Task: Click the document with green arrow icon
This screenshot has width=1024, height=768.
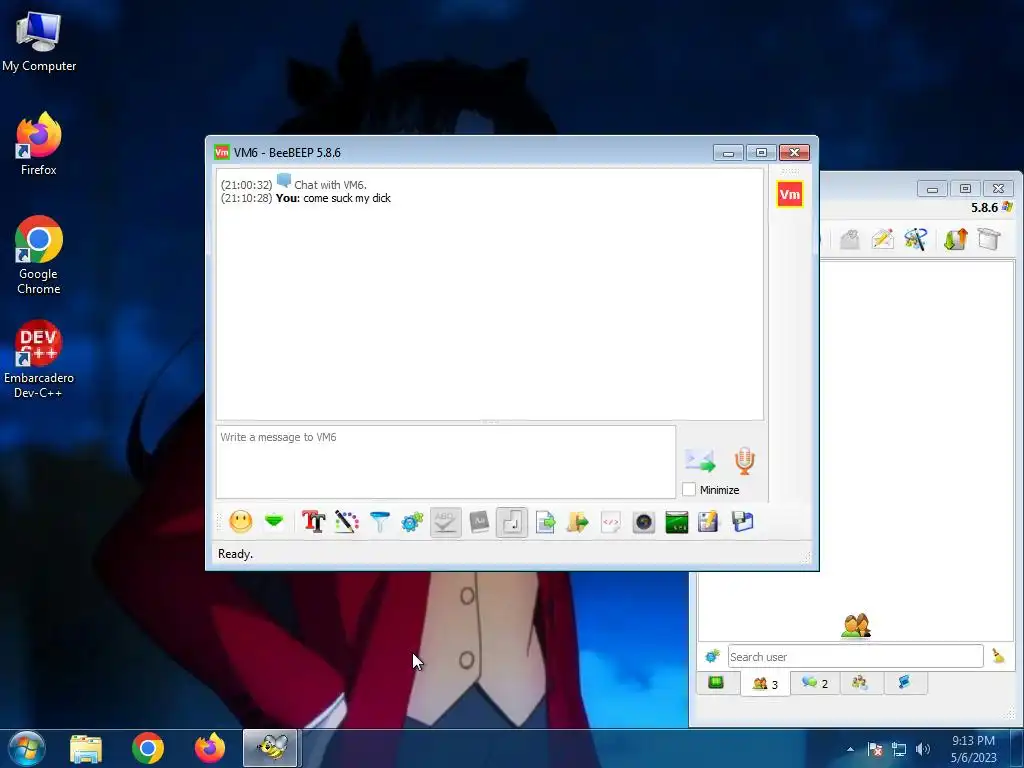Action: pyautogui.click(x=545, y=522)
